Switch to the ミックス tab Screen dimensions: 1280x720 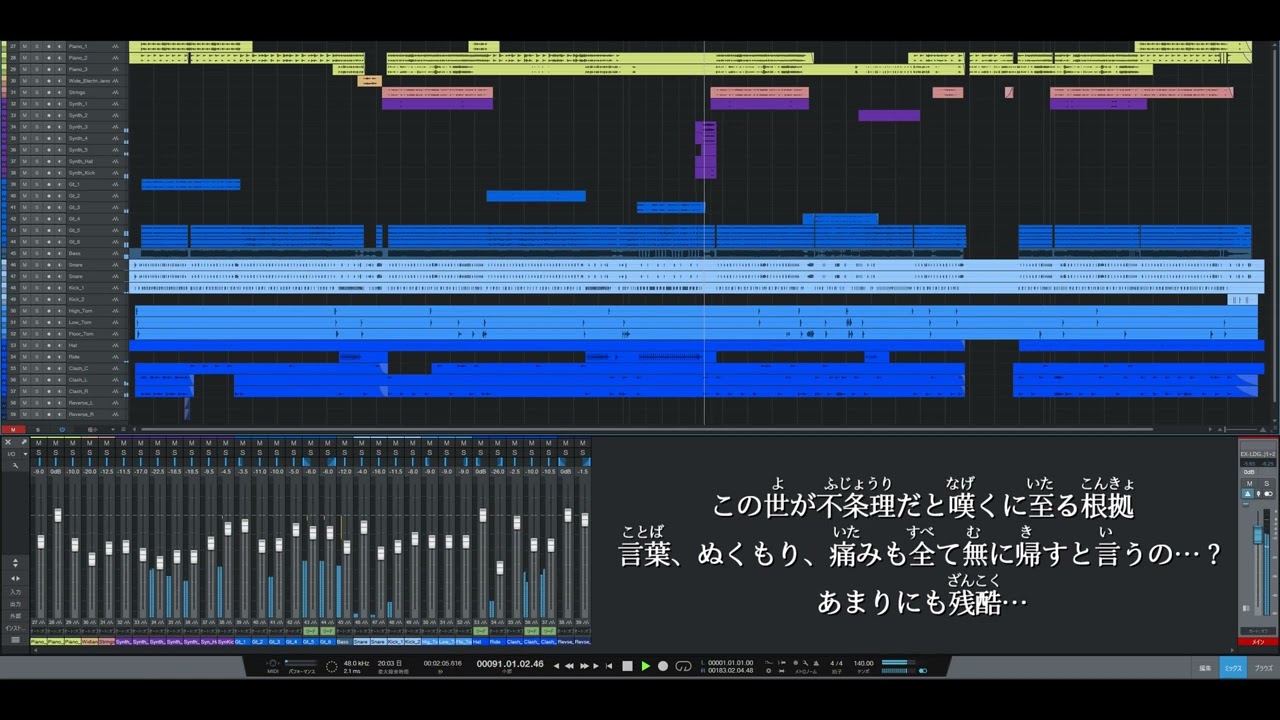coord(1233,667)
